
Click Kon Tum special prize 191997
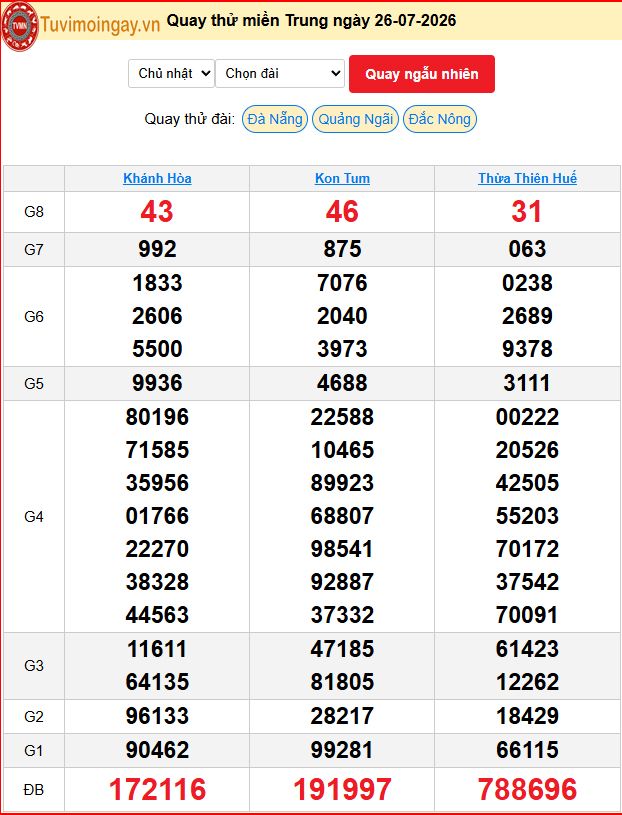[x=342, y=789]
